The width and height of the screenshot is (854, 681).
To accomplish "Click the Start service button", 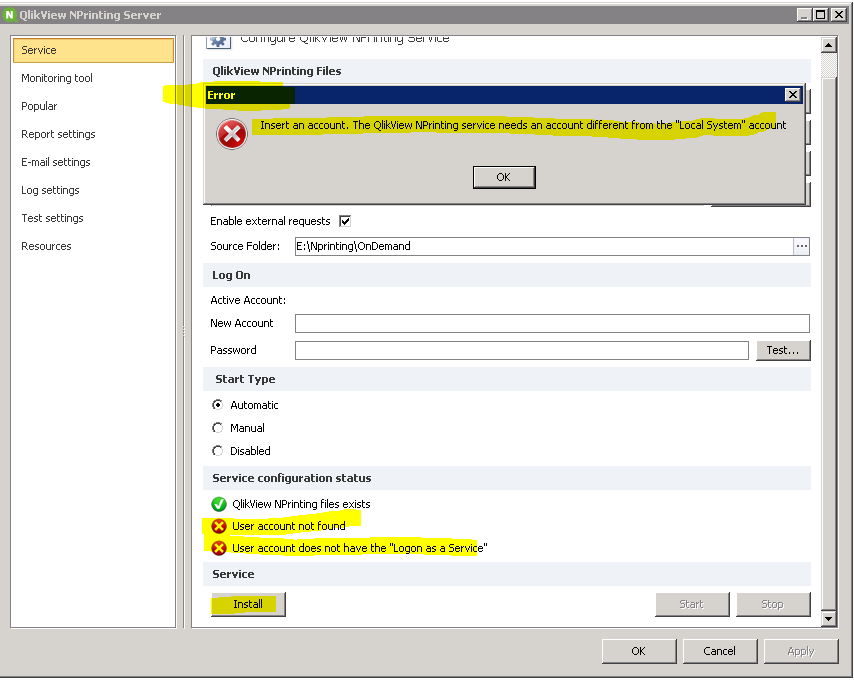I will coord(692,604).
